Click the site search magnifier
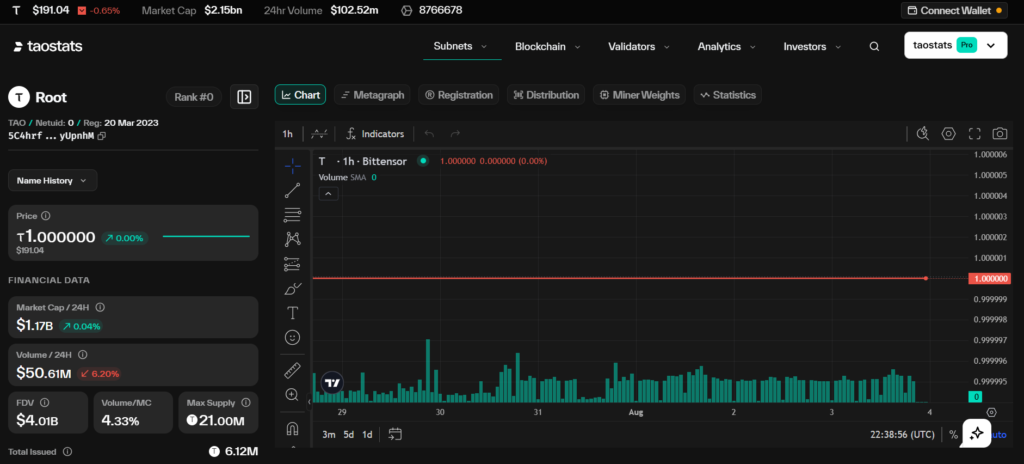Screen dimensions: 1024x464 point(874,46)
